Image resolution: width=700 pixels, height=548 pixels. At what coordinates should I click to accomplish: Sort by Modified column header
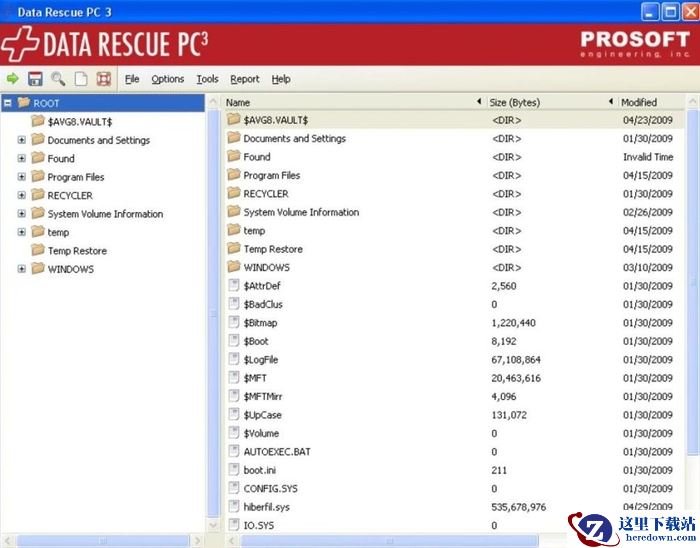coord(651,102)
